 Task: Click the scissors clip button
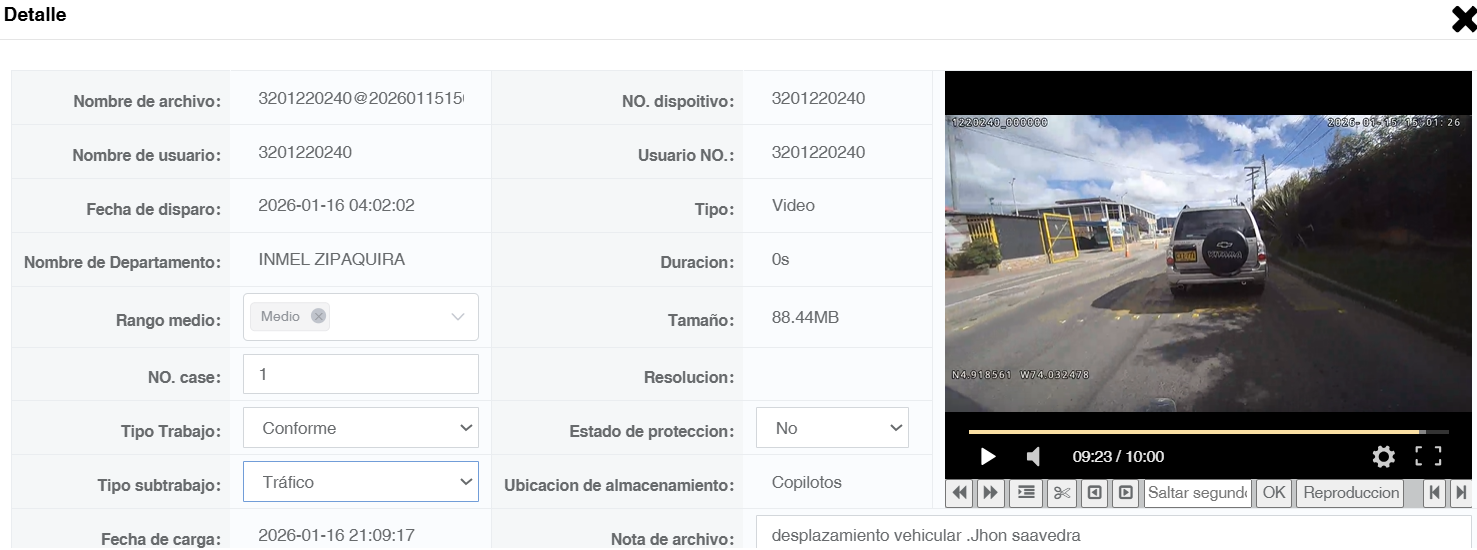click(x=1061, y=492)
